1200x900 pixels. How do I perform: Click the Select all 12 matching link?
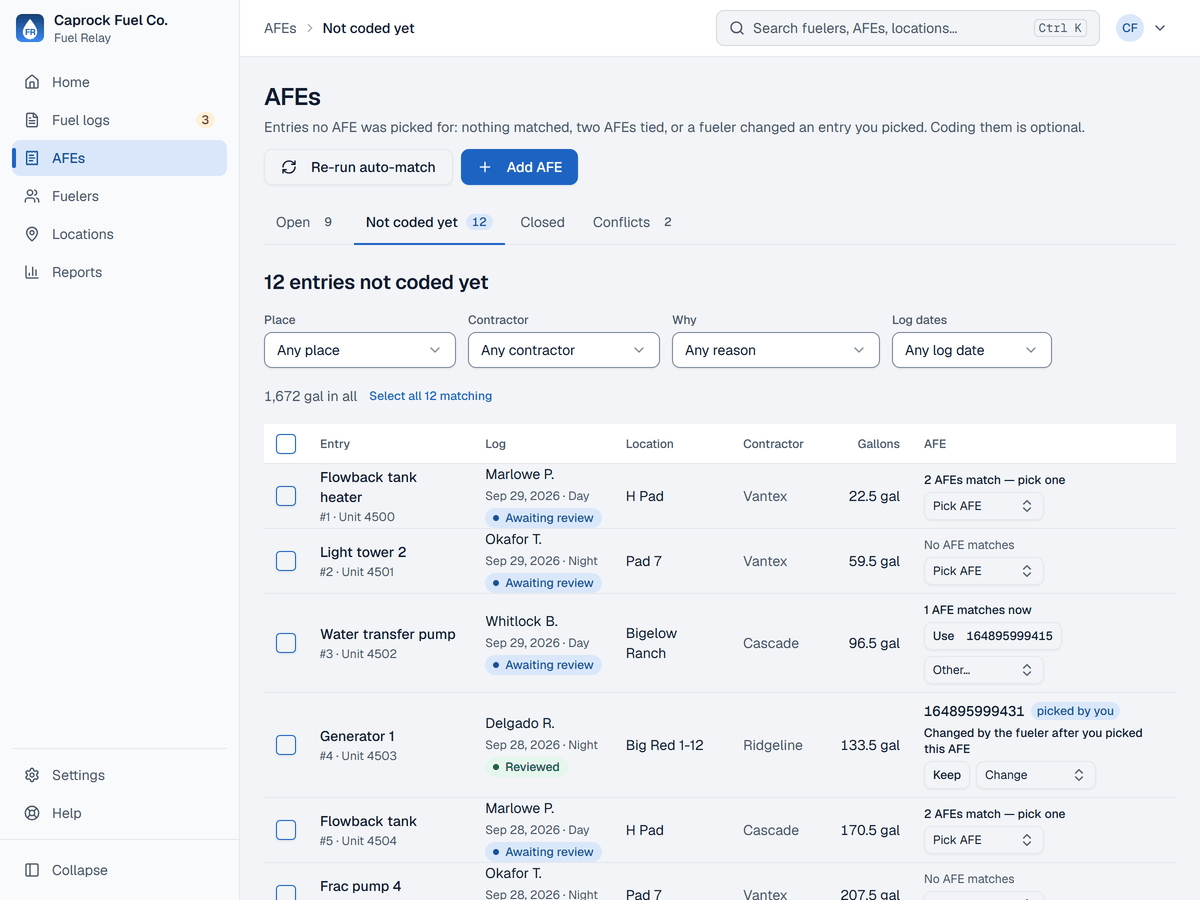pyautogui.click(x=430, y=396)
